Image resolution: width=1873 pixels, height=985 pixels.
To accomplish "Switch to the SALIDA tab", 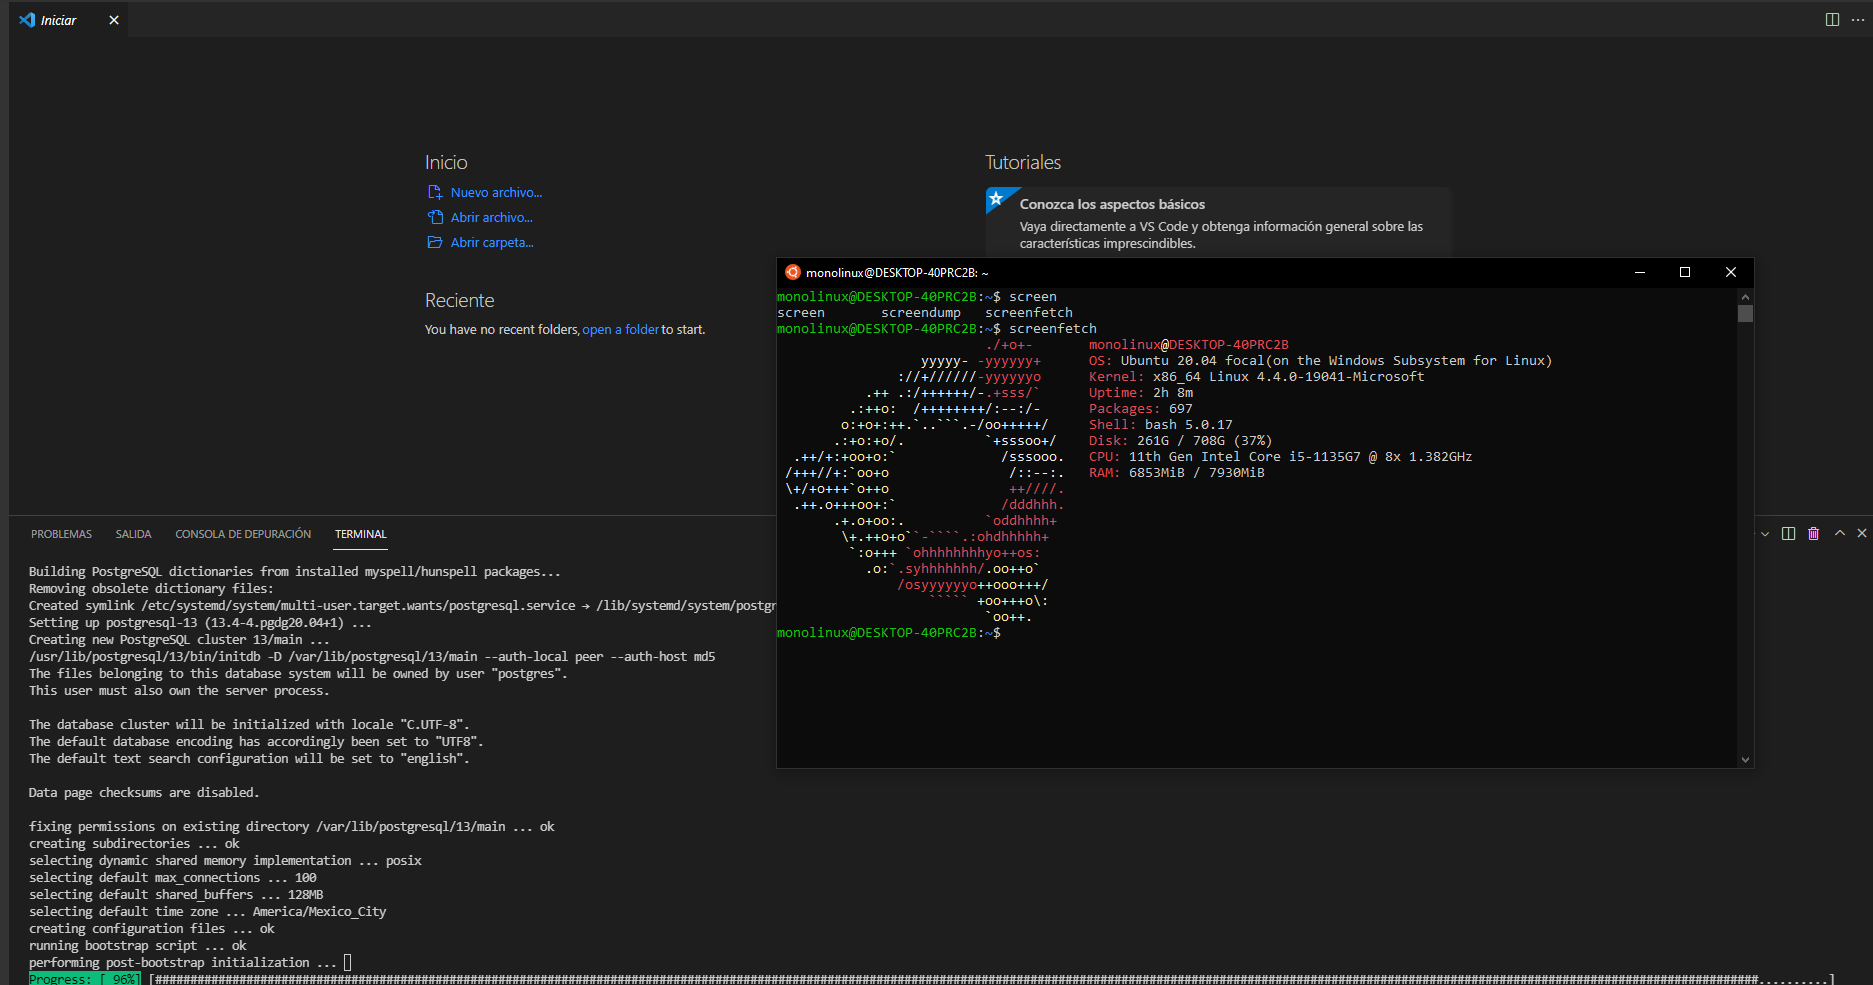I will [133, 534].
